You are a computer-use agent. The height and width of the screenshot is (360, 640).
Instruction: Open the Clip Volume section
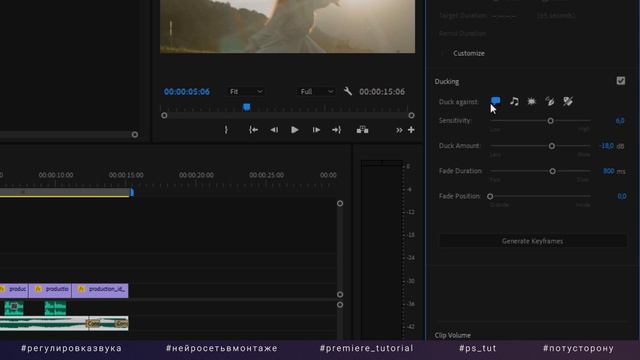click(x=453, y=335)
